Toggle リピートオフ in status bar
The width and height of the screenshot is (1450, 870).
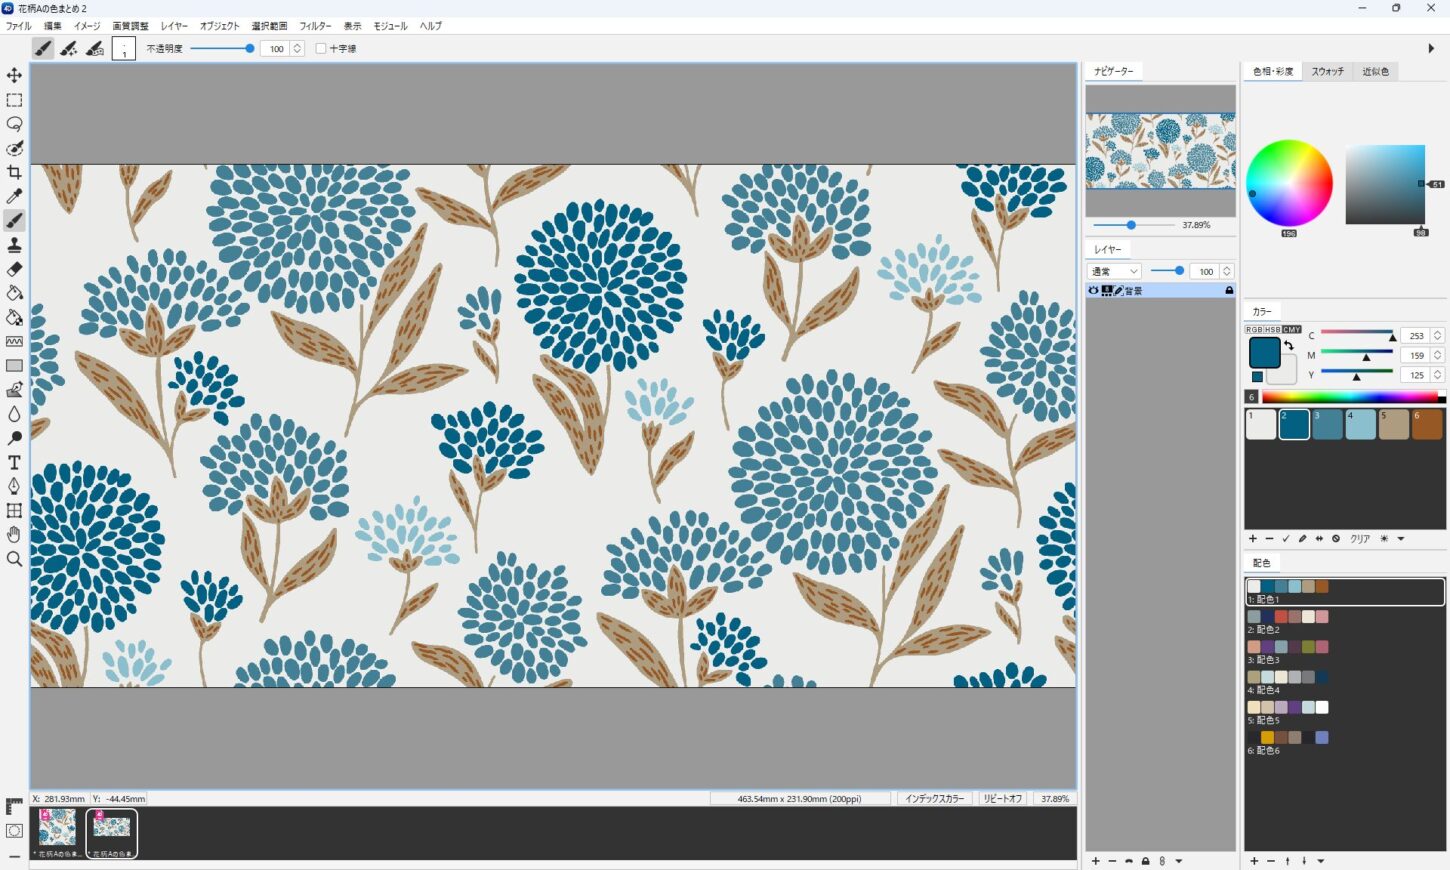click(x=1002, y=799)
